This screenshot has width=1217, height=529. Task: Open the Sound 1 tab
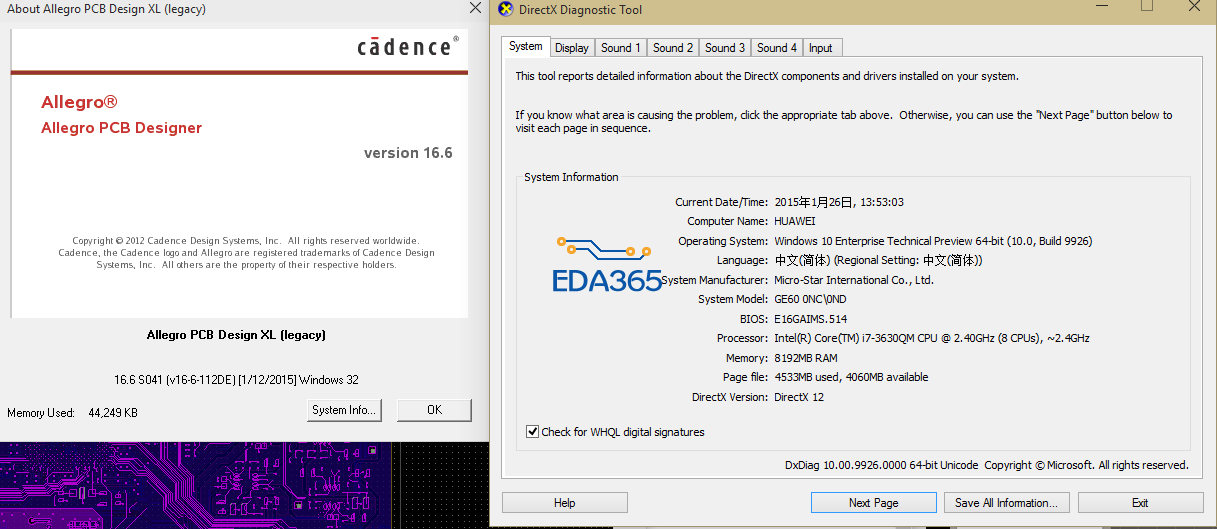tap(620, 47)
